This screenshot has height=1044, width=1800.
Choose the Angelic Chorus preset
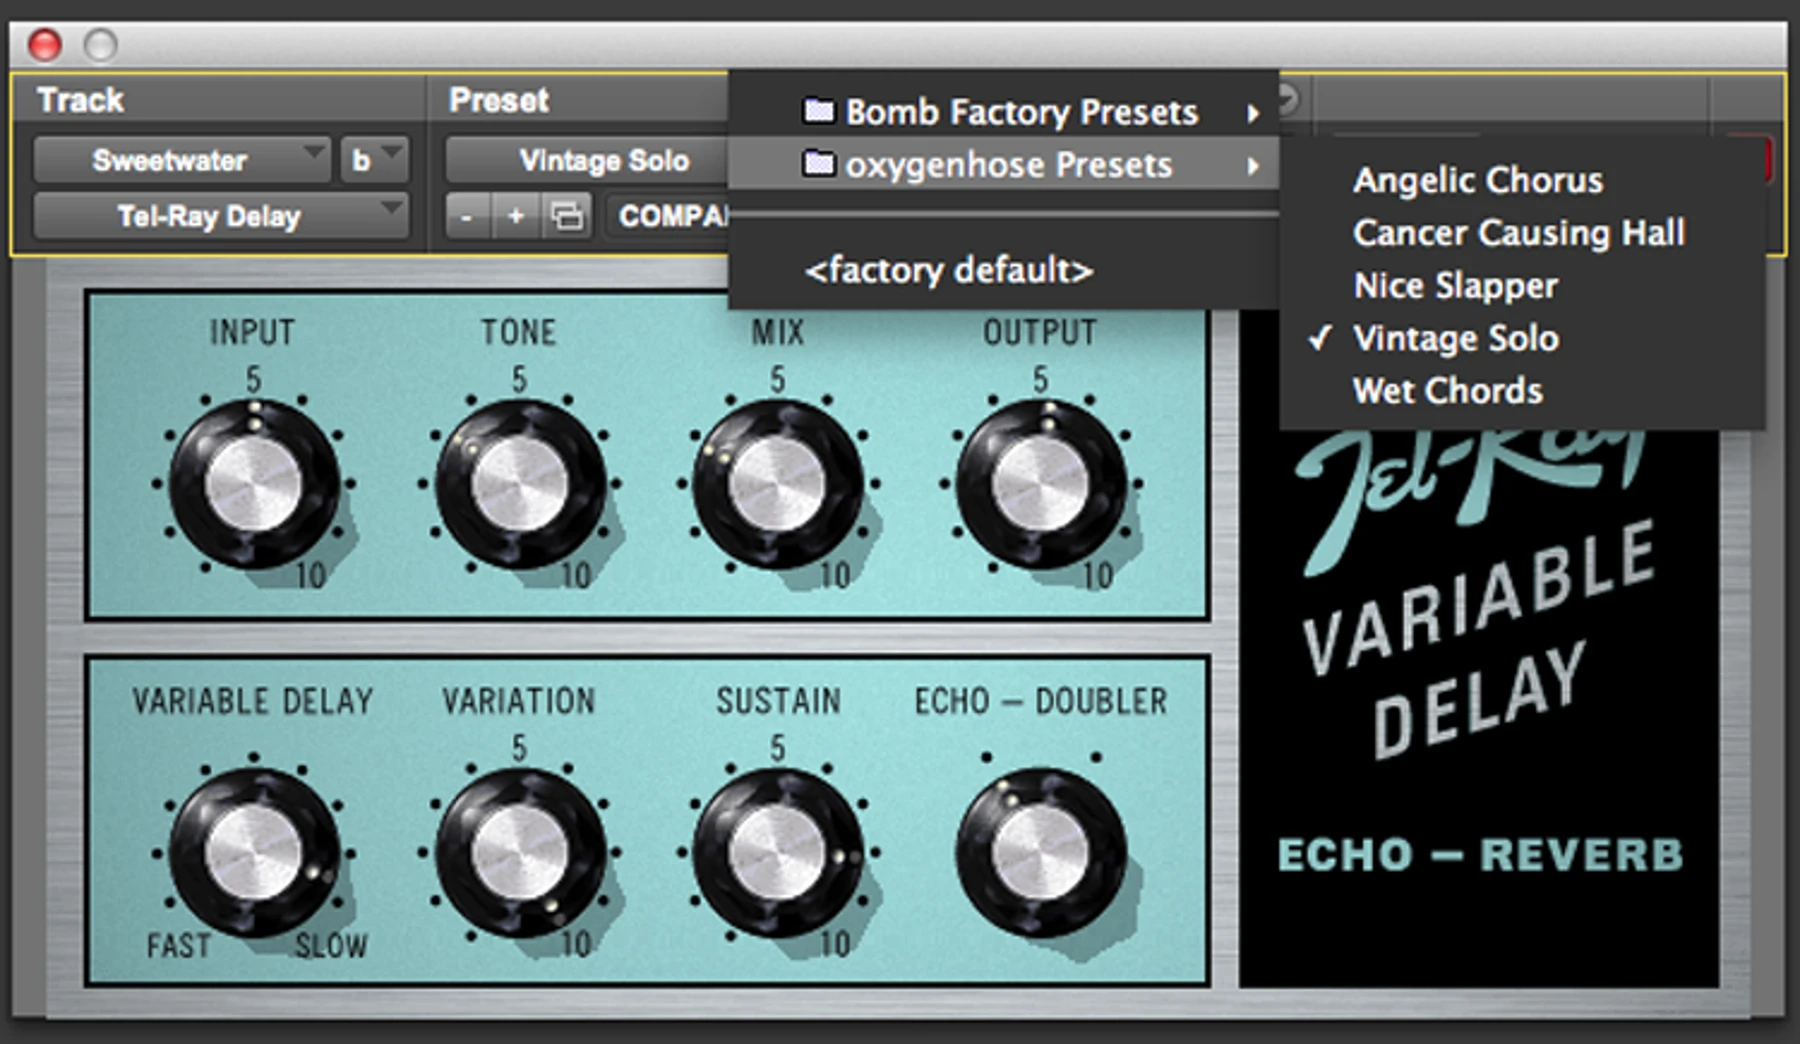1478,181
